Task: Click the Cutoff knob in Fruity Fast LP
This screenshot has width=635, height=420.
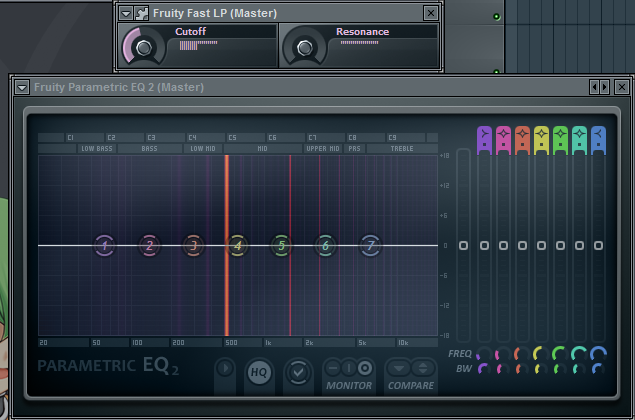Action: point(145,47)
